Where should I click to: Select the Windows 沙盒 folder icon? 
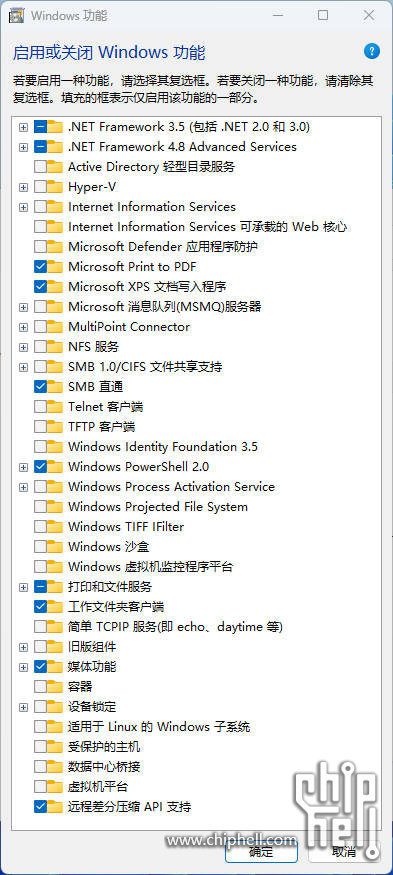[x=55, y=547]
